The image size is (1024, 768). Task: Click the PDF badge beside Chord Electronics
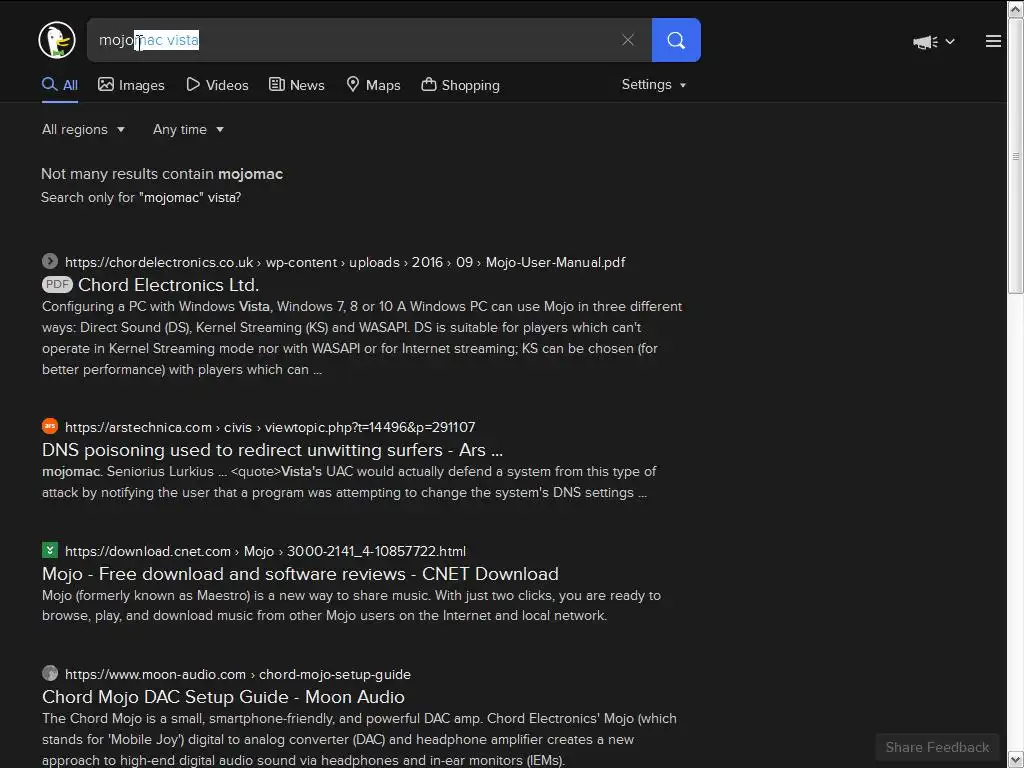click(57, 285)
